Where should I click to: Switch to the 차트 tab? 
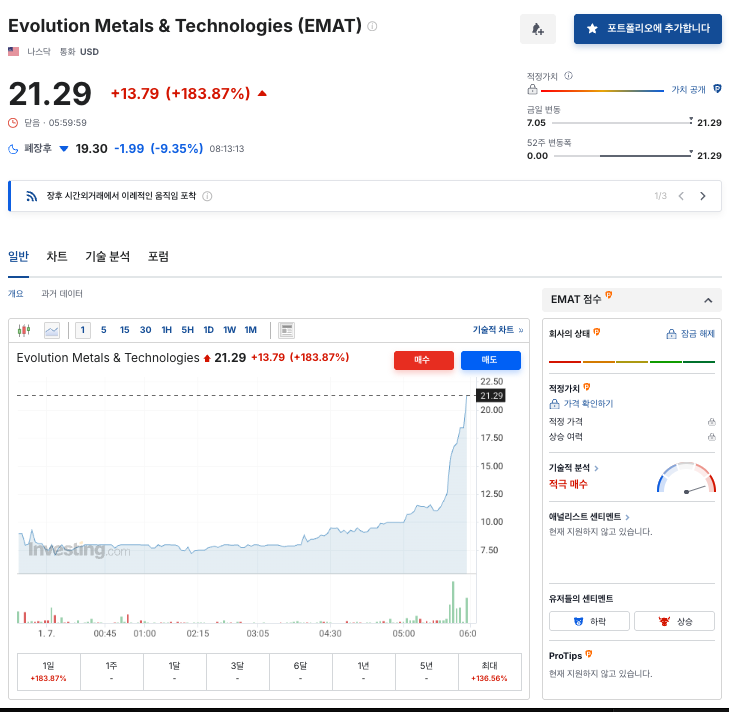(57, 256)
